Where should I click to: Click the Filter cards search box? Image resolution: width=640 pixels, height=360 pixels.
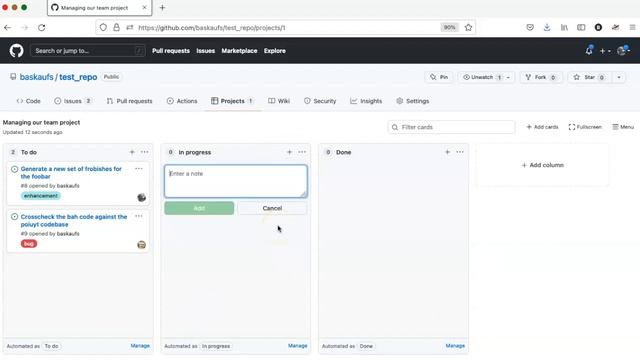click(x=451, y=127)
